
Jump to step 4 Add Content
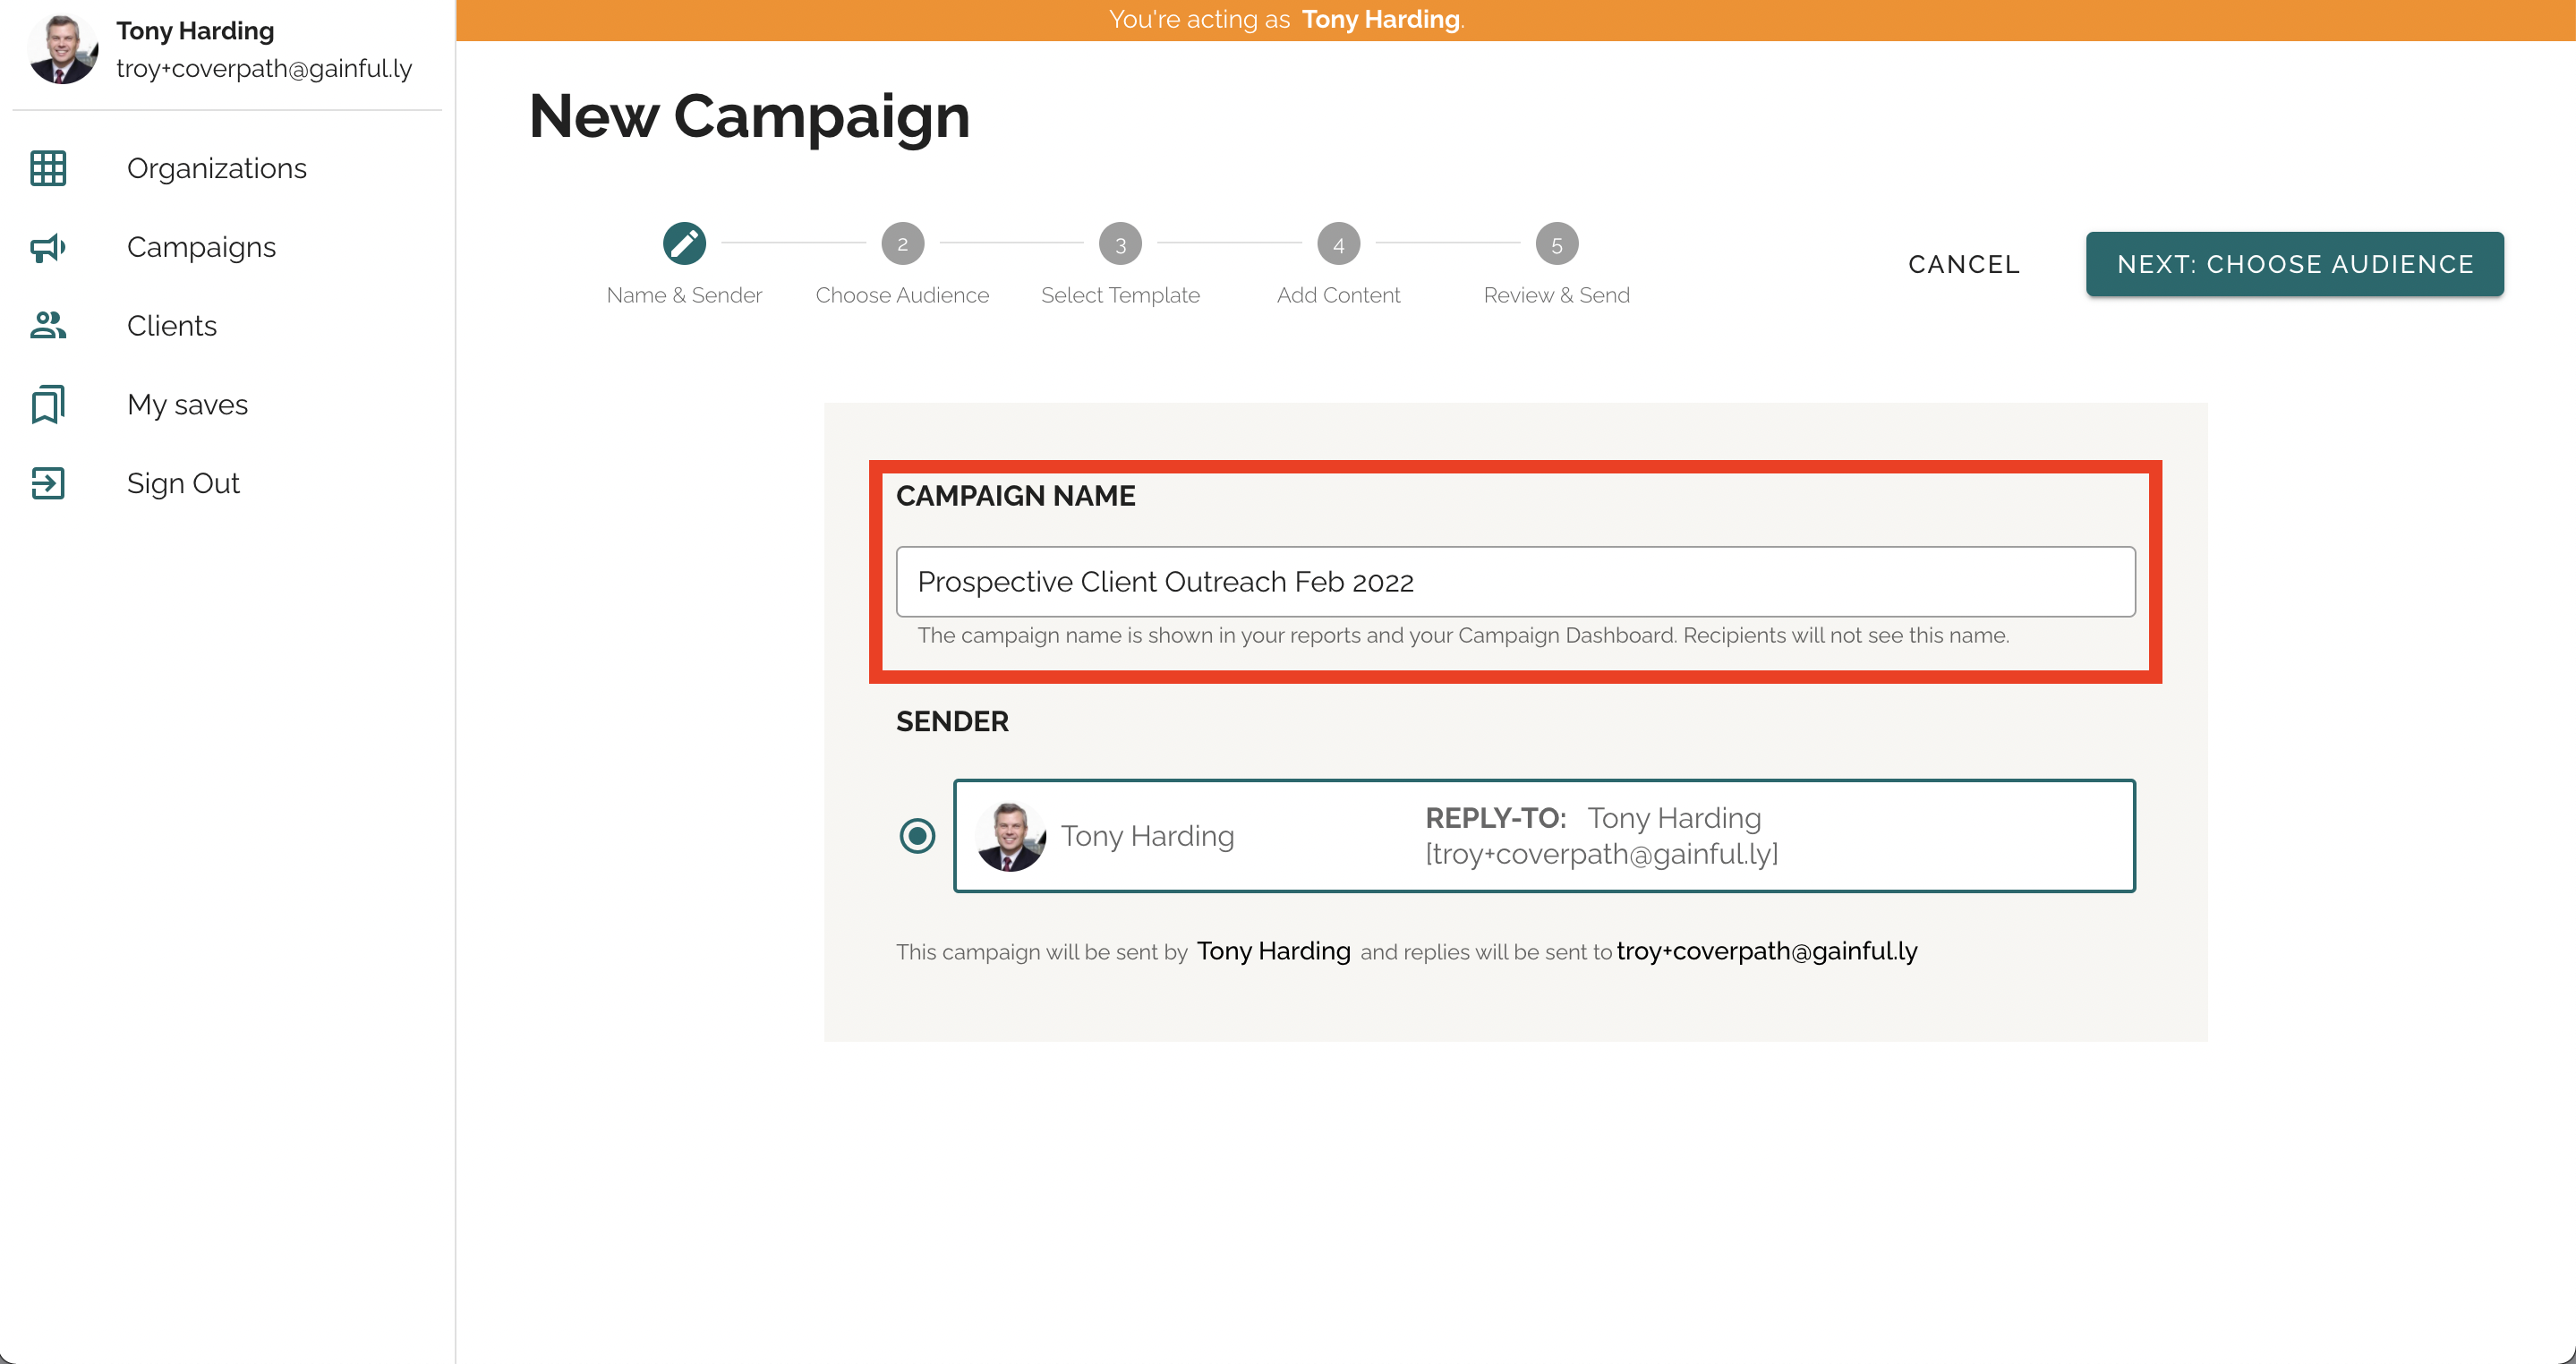1338,244
